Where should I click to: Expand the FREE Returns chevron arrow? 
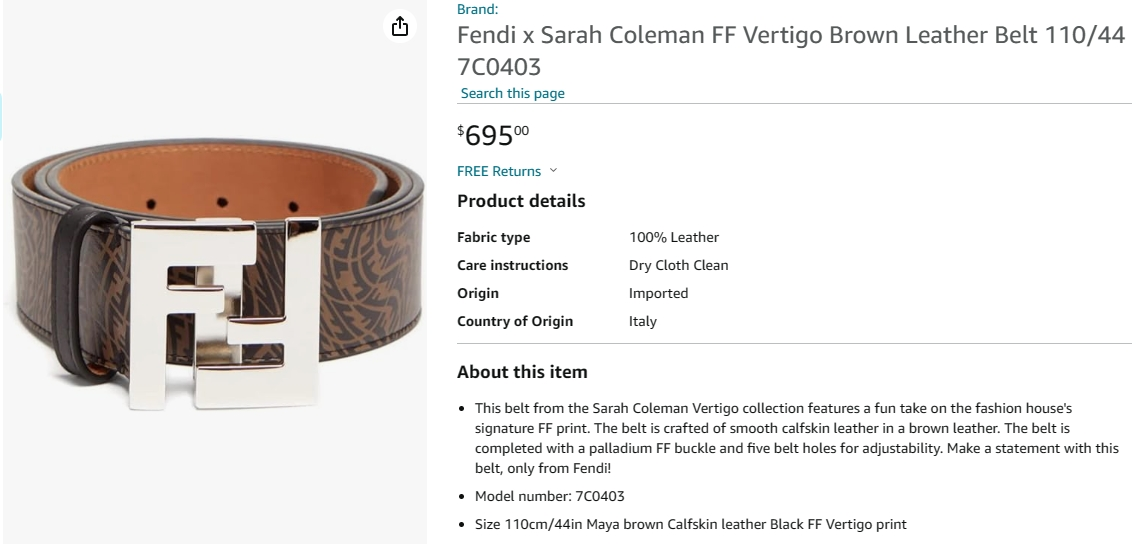tap(554, 171)
